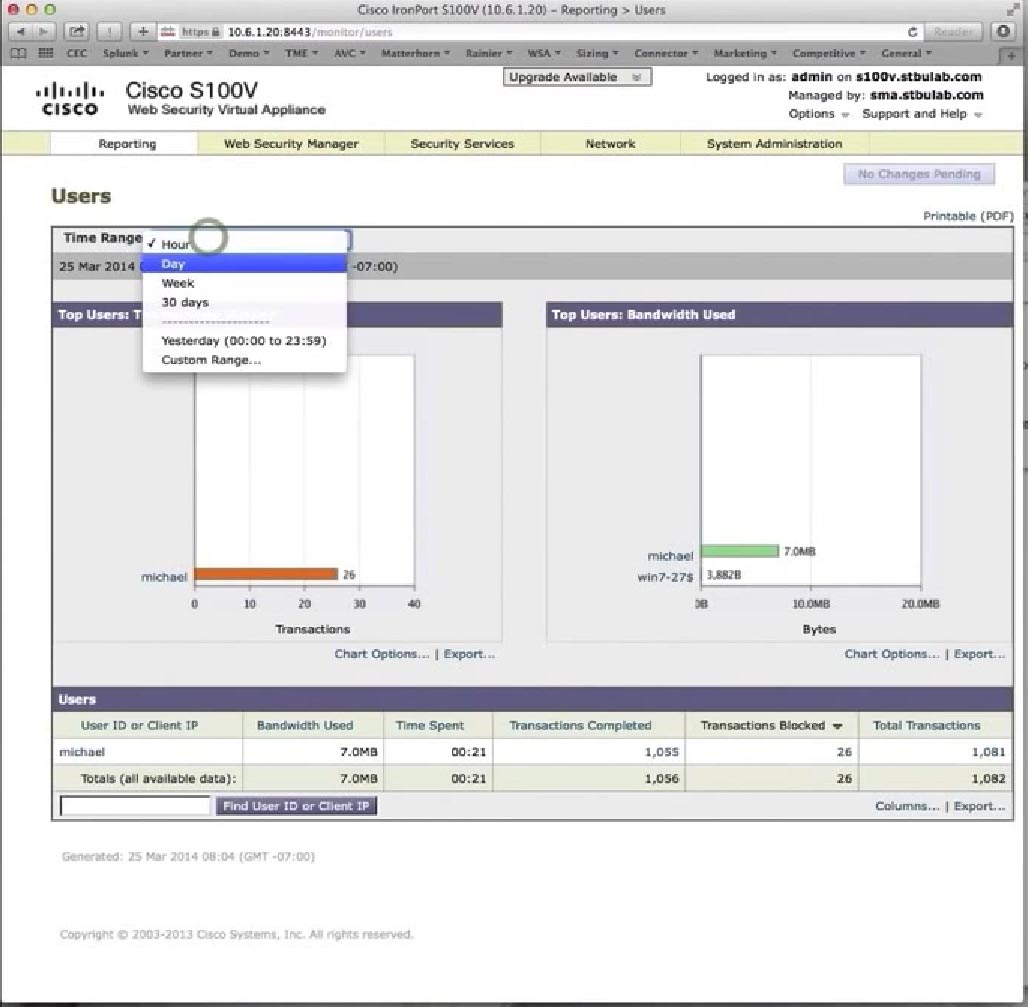Click the address bar URL
This screenshot has height=1007, width=1028.
(309, 31)
